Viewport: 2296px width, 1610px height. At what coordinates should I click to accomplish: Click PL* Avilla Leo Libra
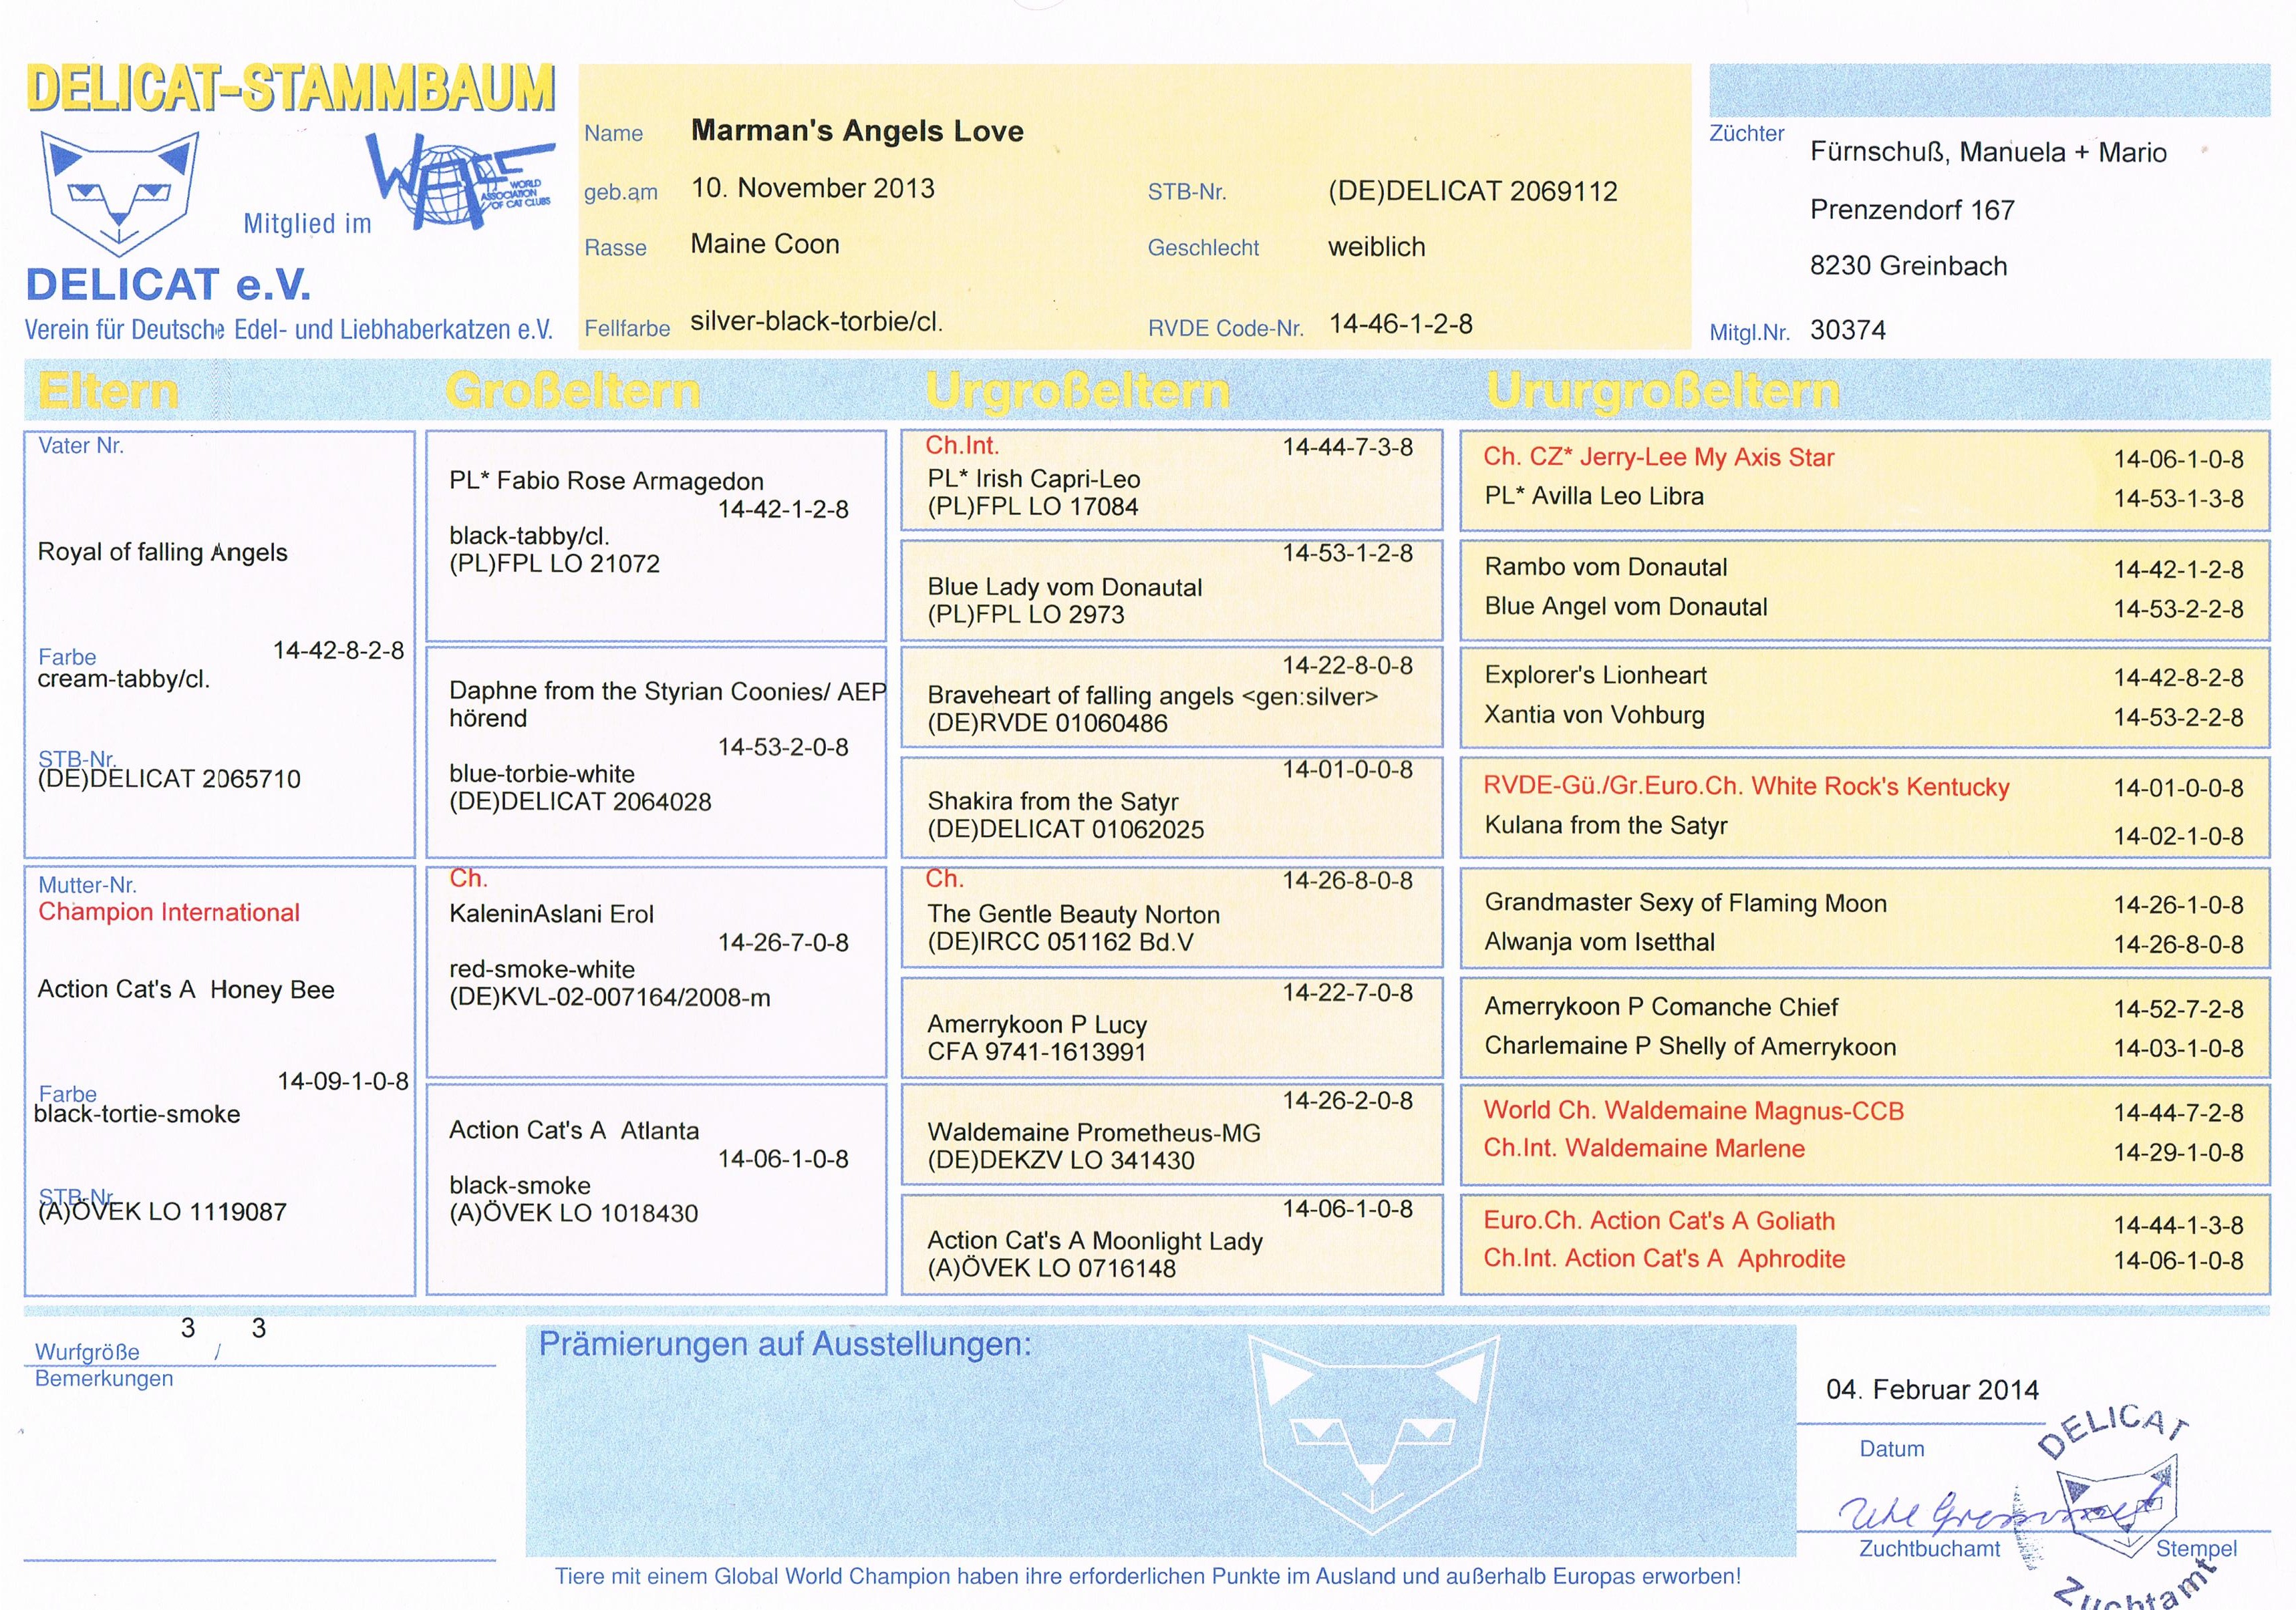1594,496
